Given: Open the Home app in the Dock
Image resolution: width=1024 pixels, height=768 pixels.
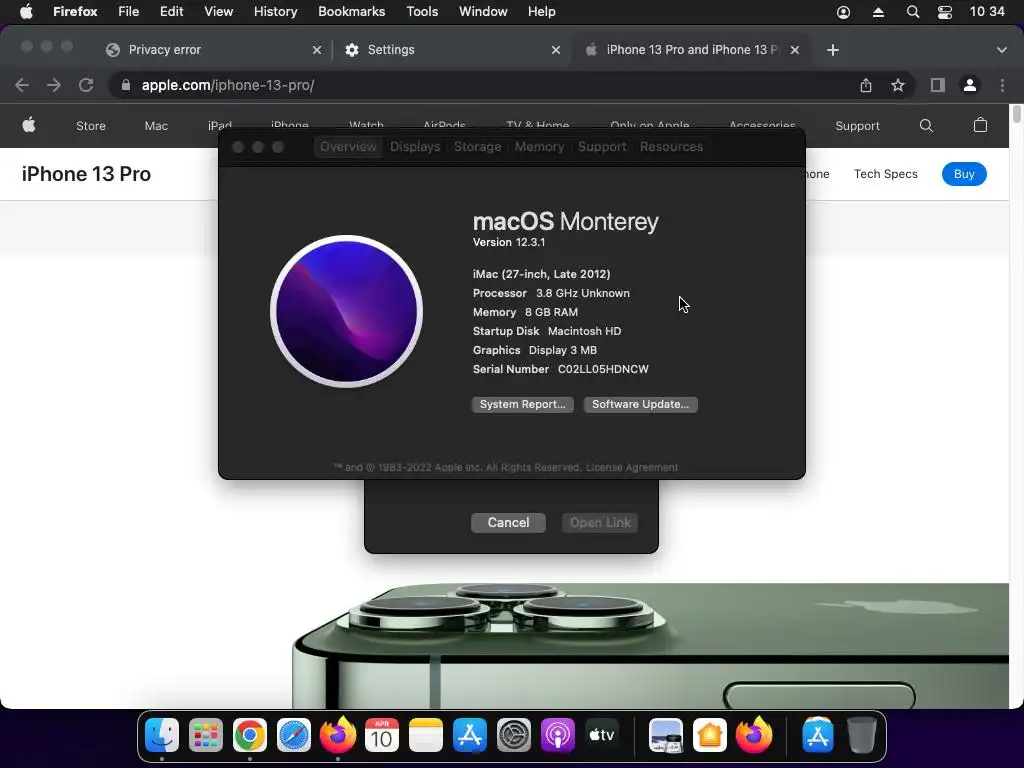Looking at the screenshot, I should 710,735.
